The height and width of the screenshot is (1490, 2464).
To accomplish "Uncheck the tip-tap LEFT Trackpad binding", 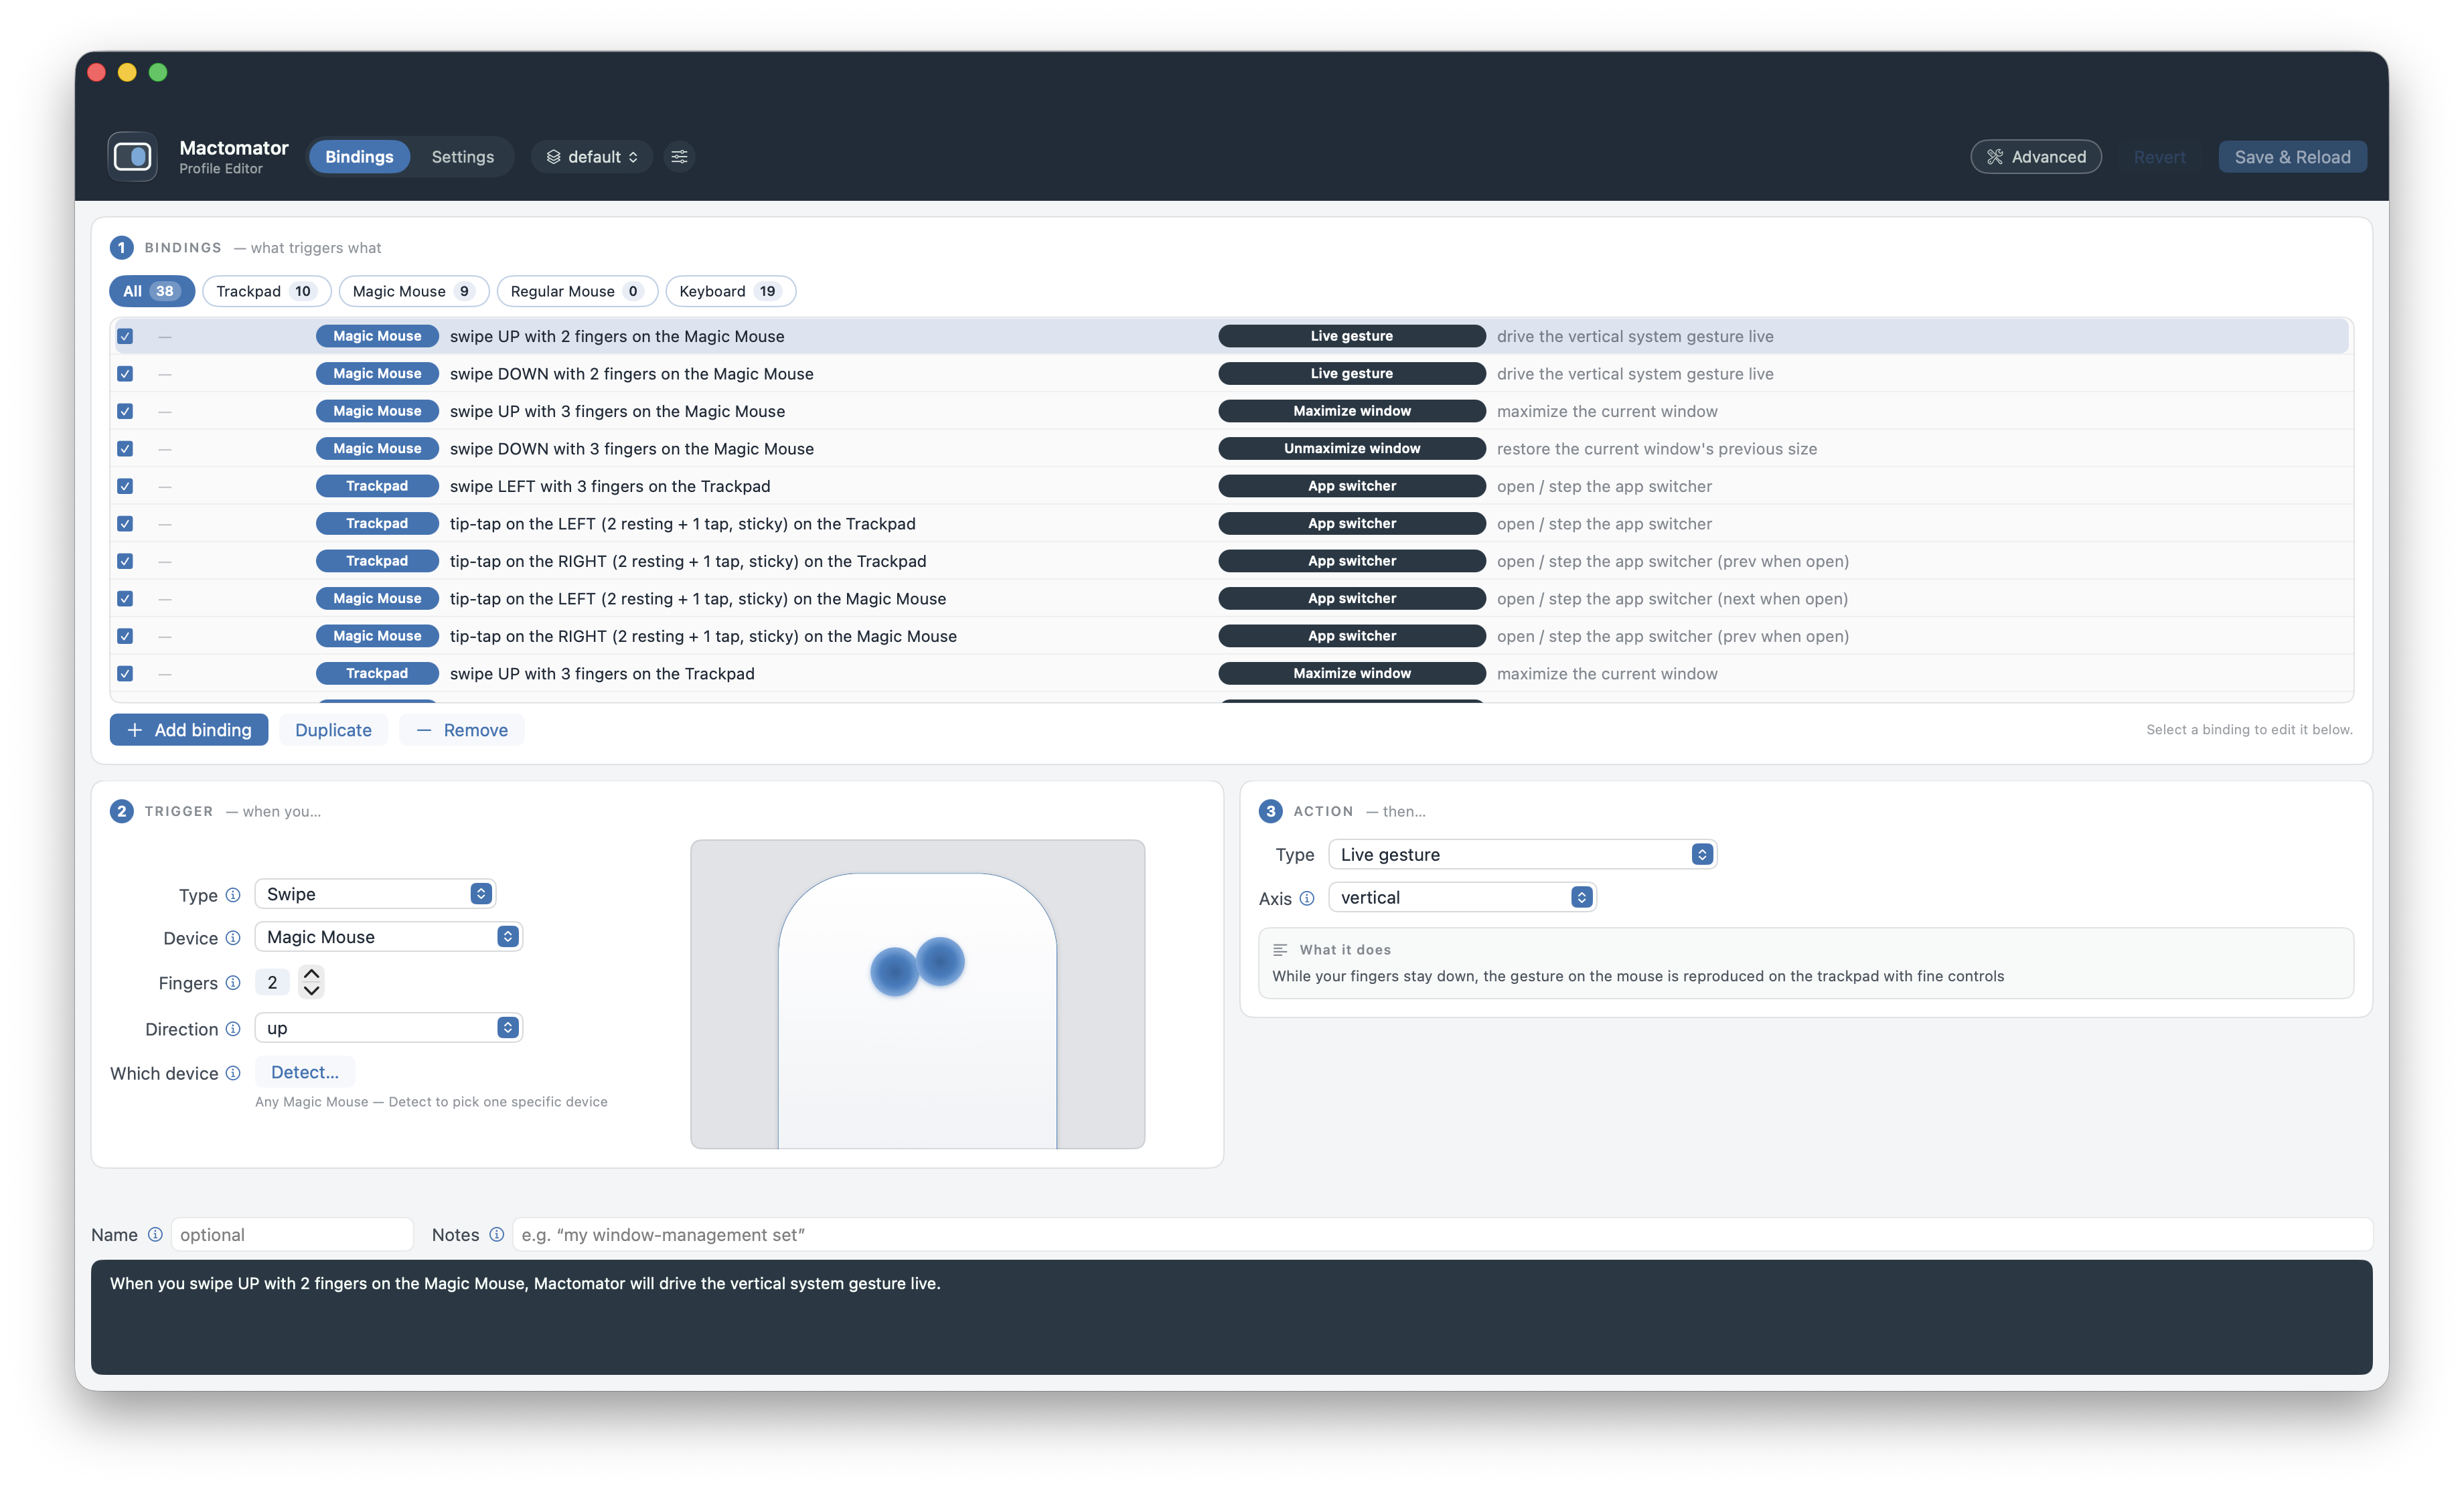I will click(x=125, y=524).
